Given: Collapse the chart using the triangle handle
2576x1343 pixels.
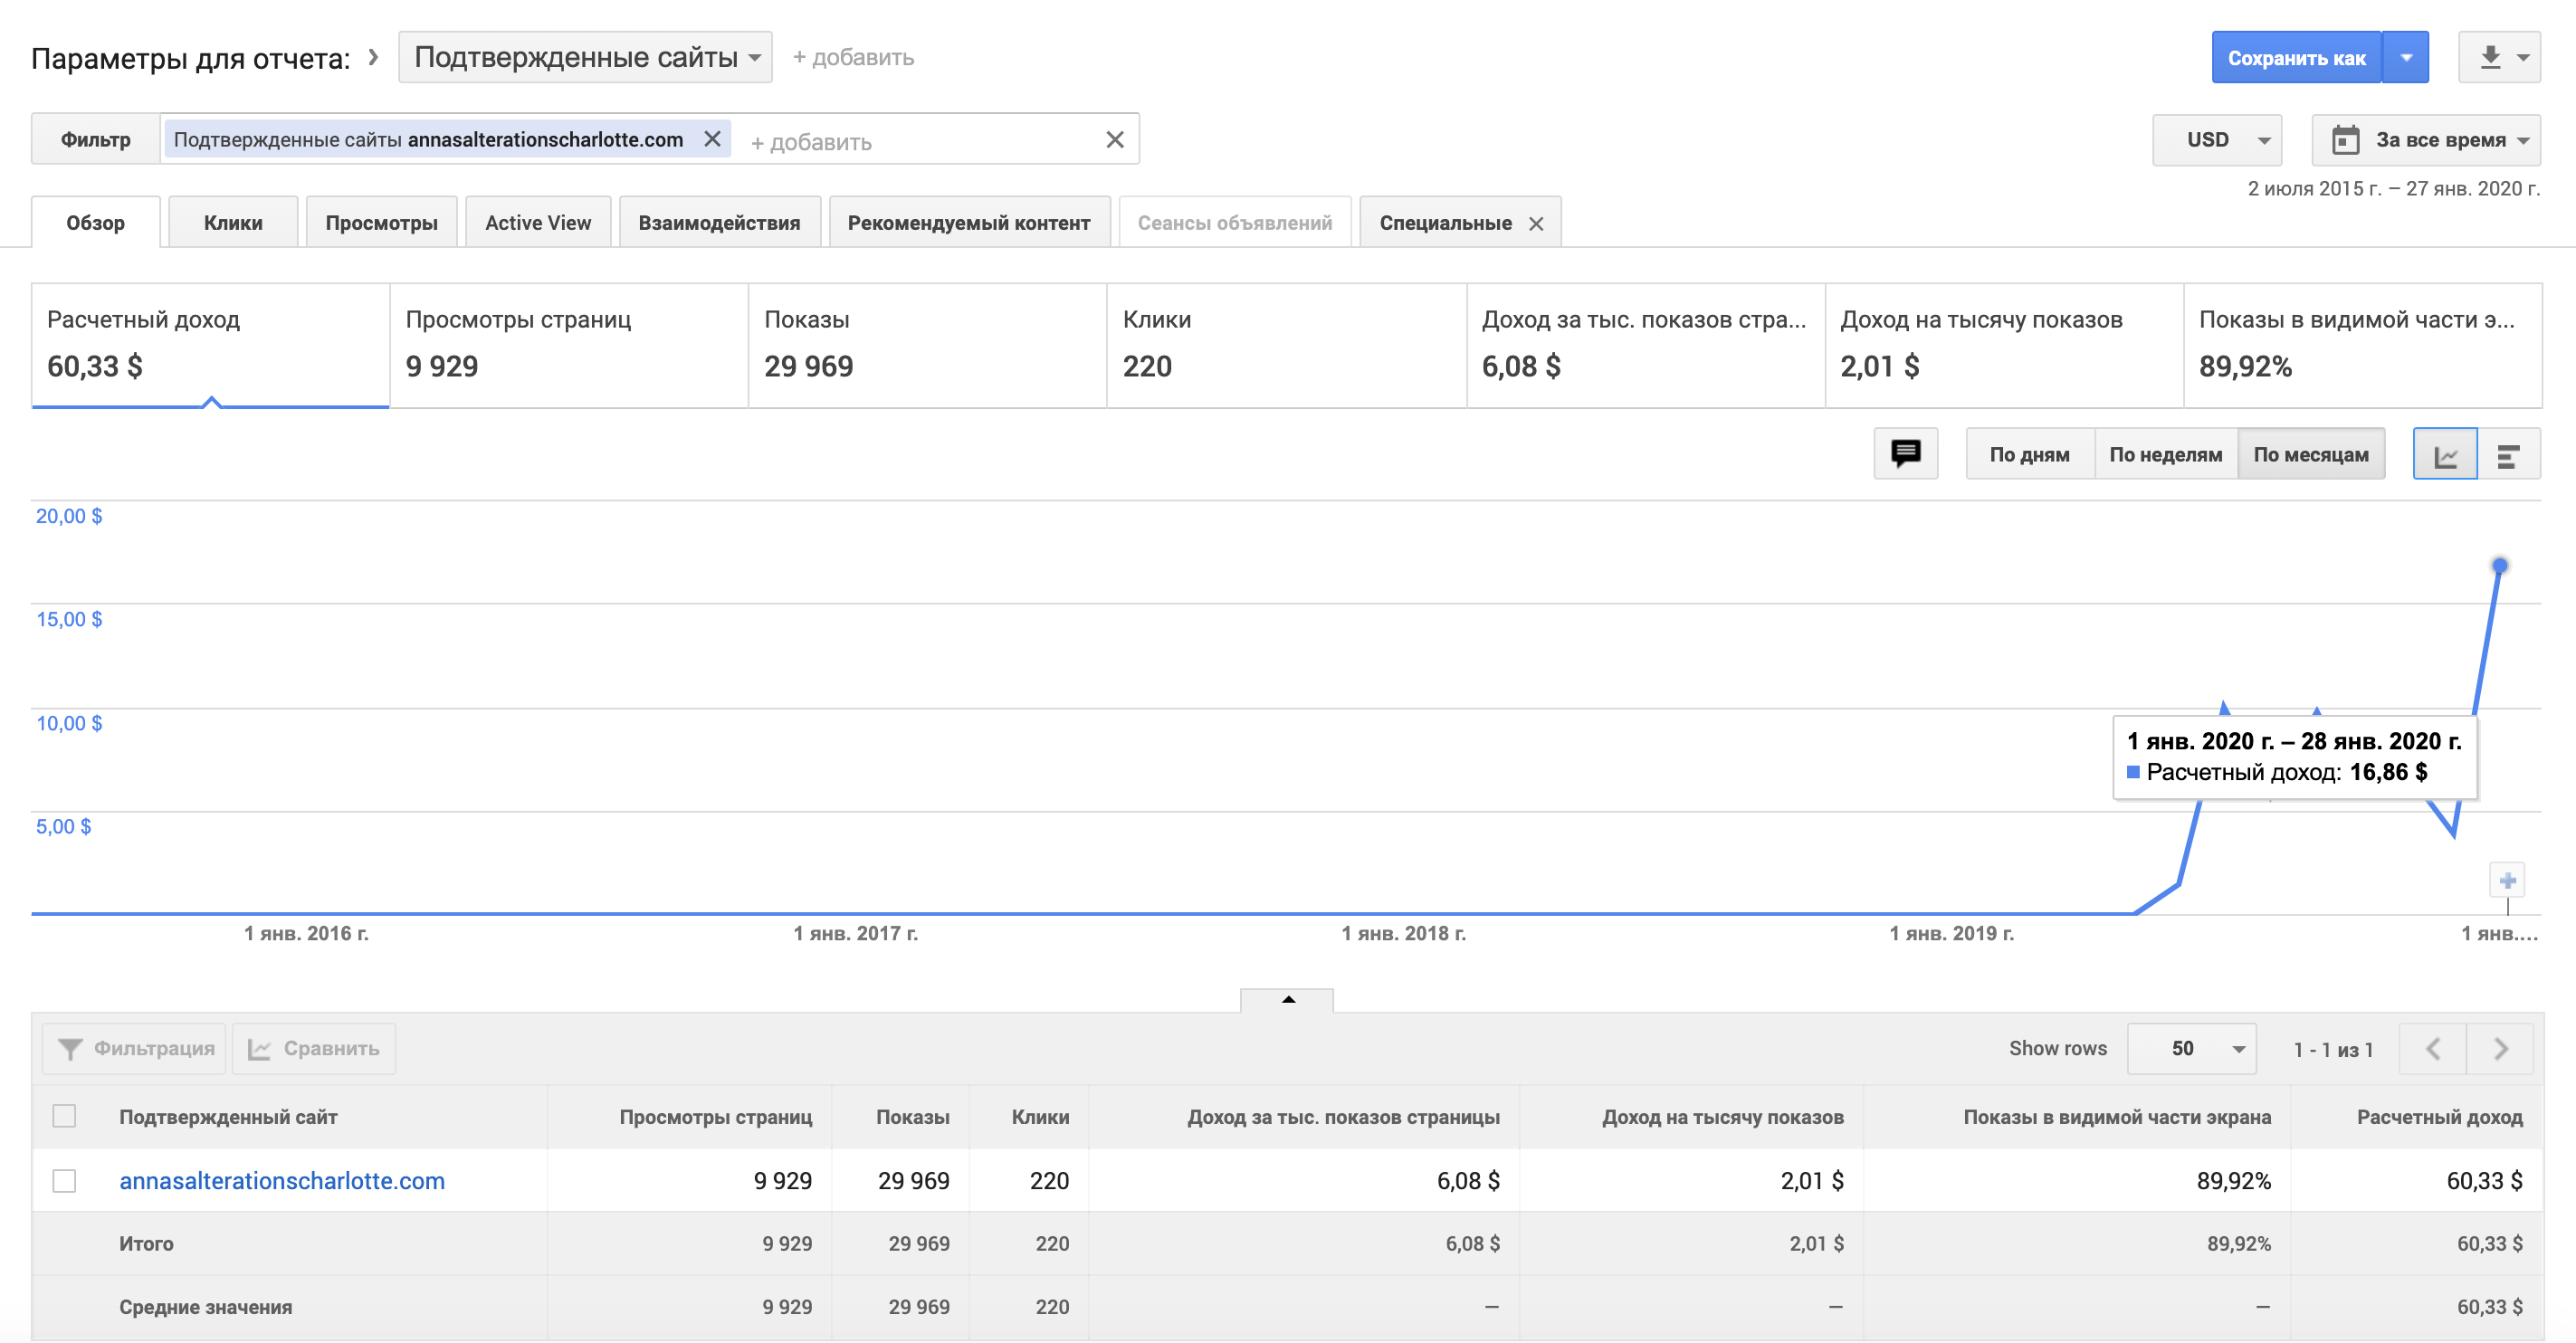Looking at the screenshot, I should [x=1288, y=999].
